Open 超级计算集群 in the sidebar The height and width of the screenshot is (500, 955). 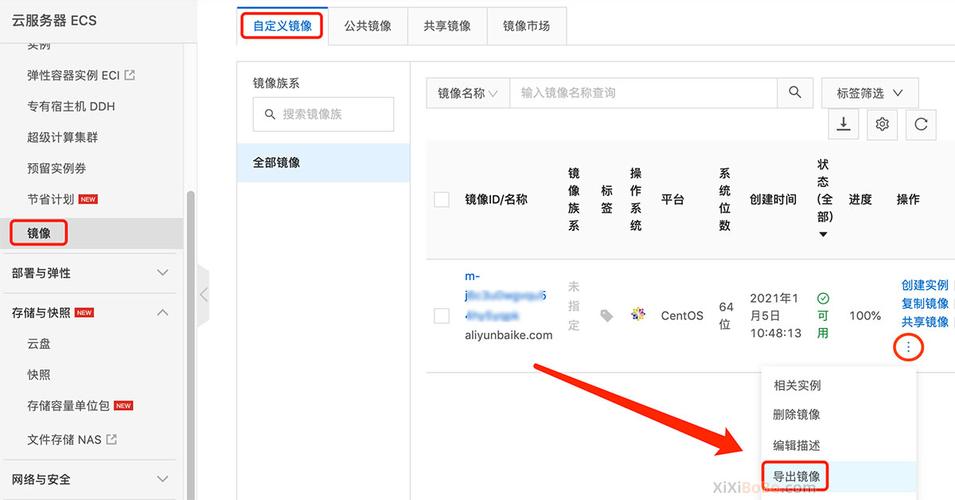pyautogui.click(x=62, y=137)
